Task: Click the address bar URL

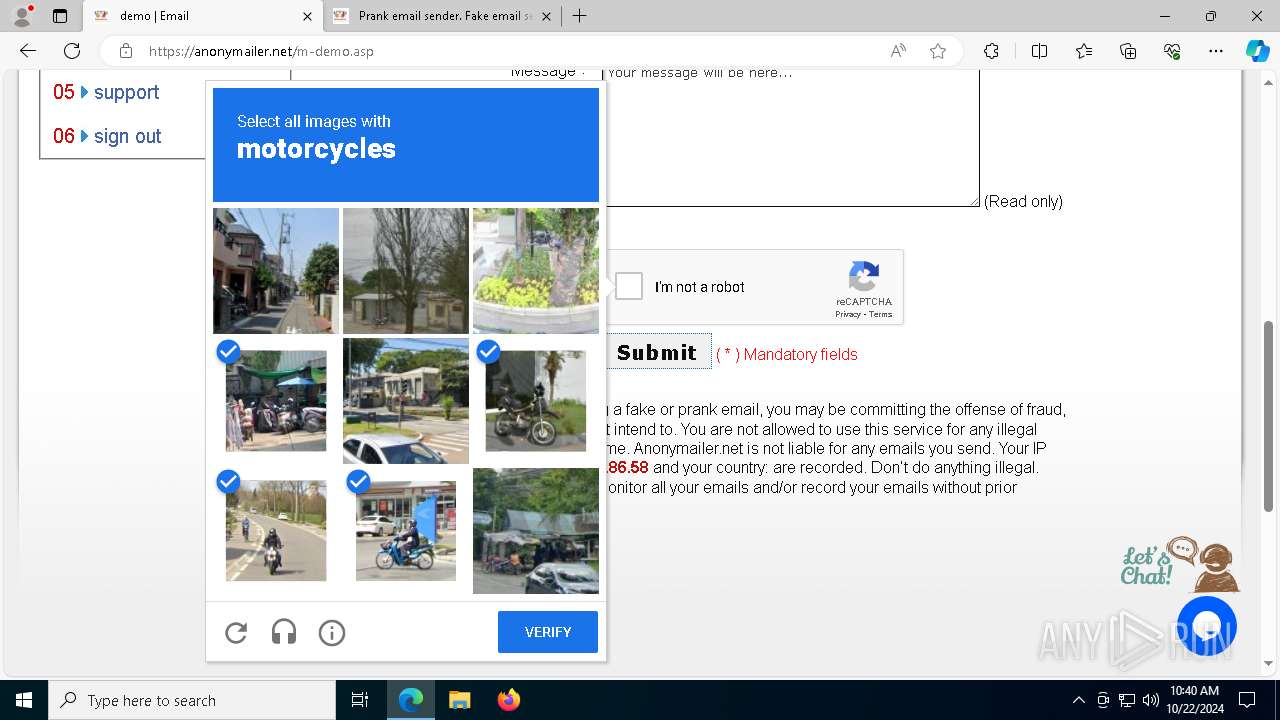Action: [x=261, y=51]
